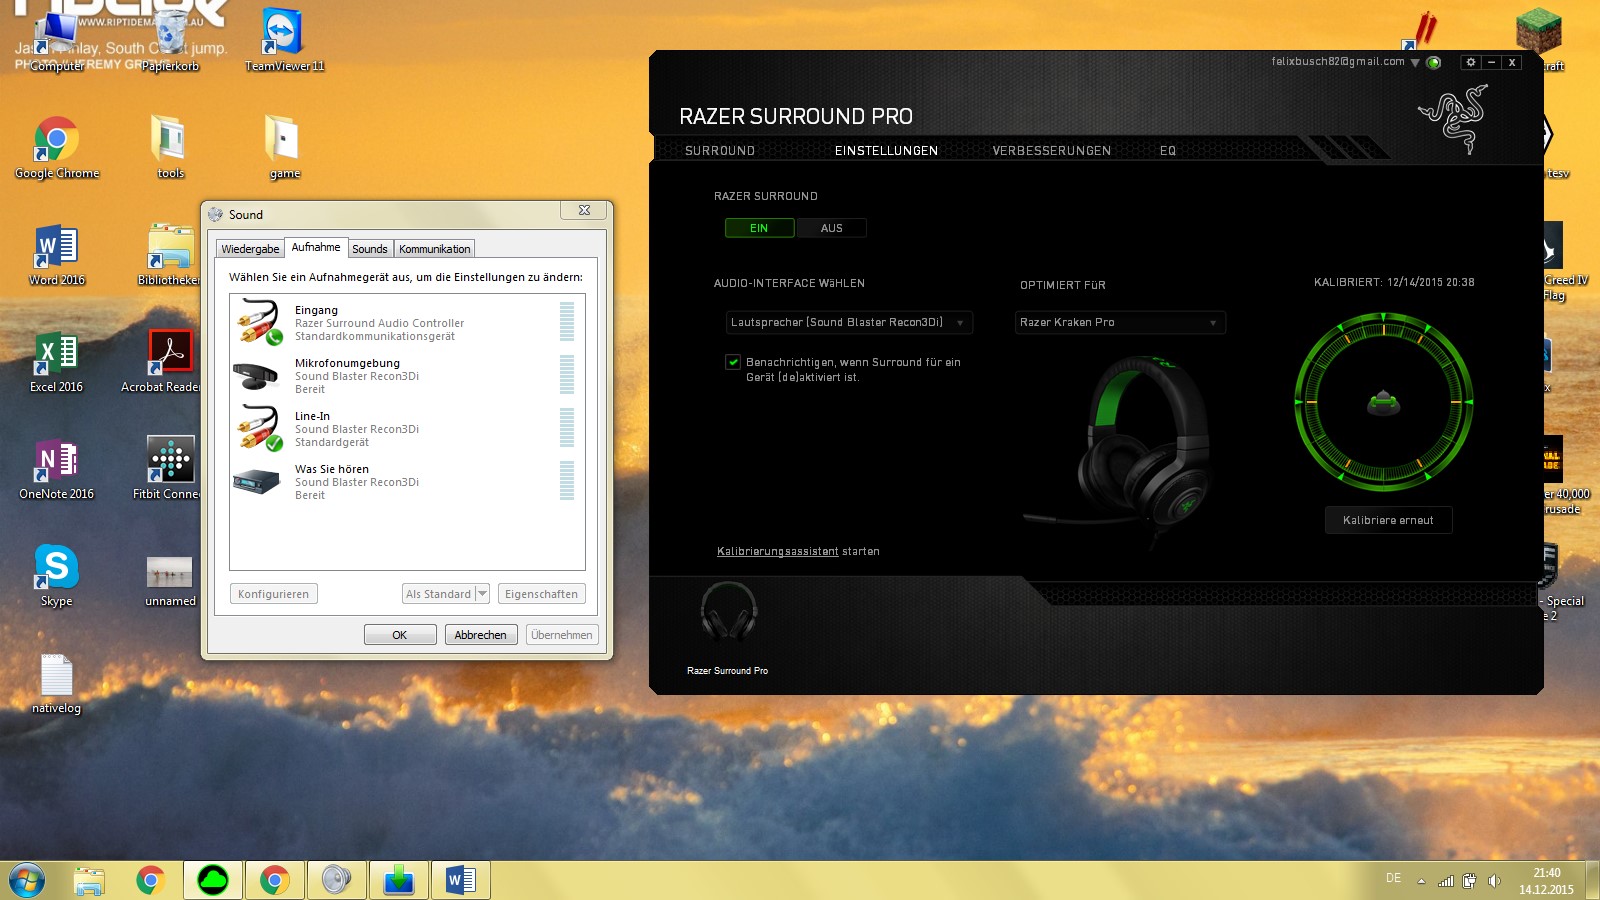Click the DE language indicator in taskbar
This screenshot has height=900, width=1600.
[1393, 878]
